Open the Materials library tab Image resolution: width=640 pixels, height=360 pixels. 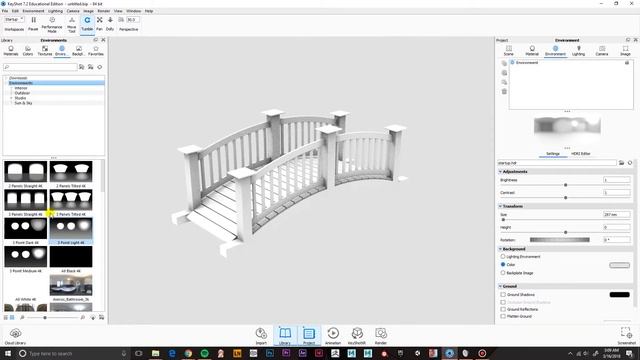[11, 51]
